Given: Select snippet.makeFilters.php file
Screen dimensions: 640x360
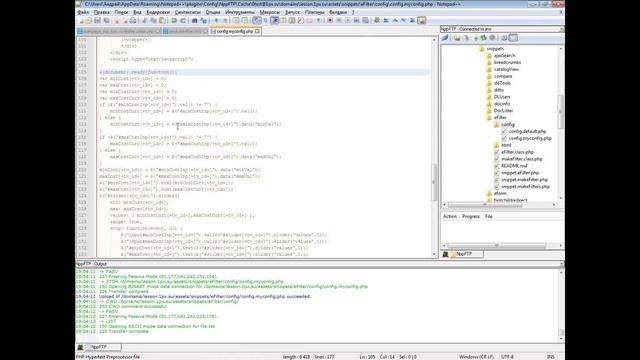Looking at the screenshot, I should coord(525,187).
